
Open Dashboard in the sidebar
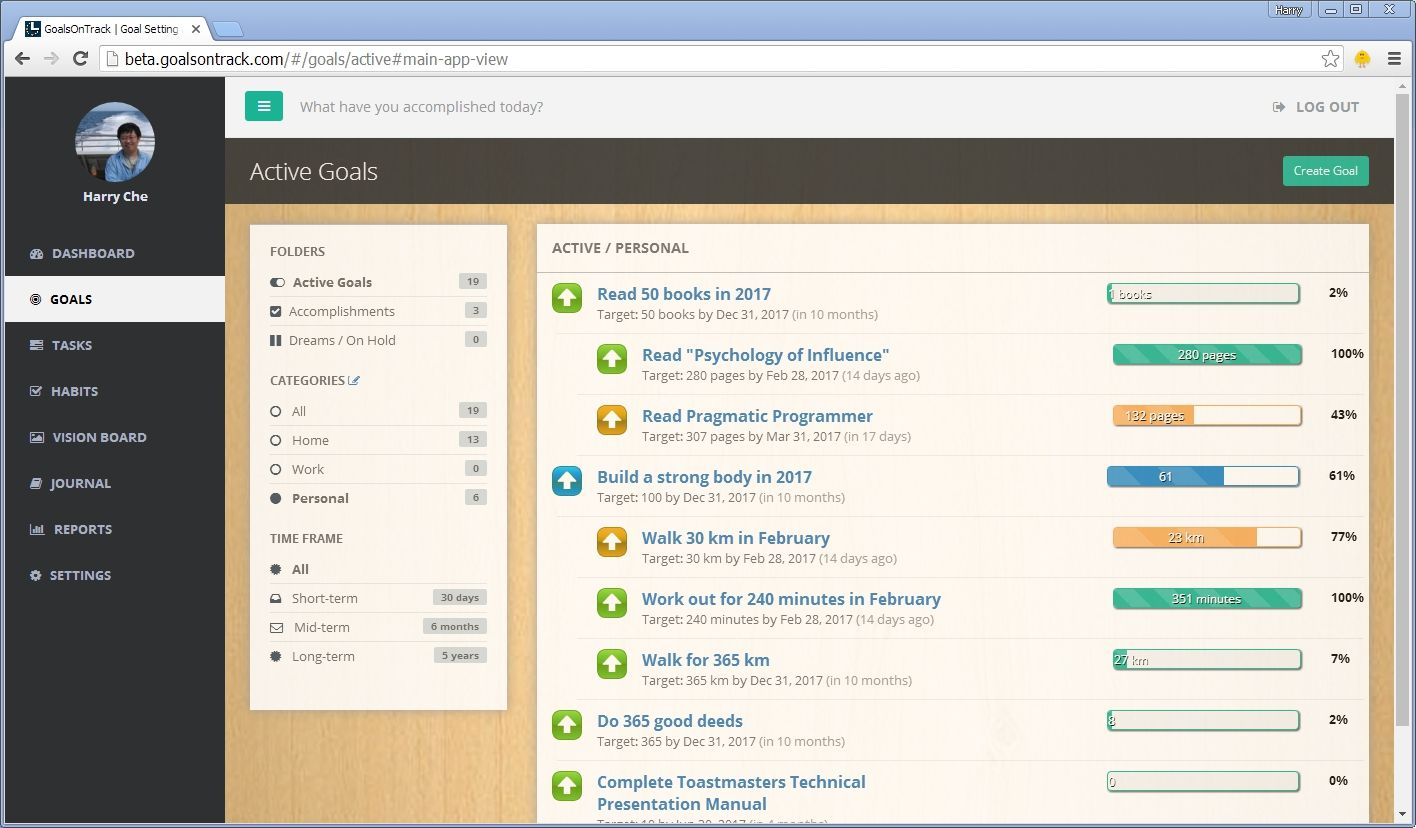93,253
